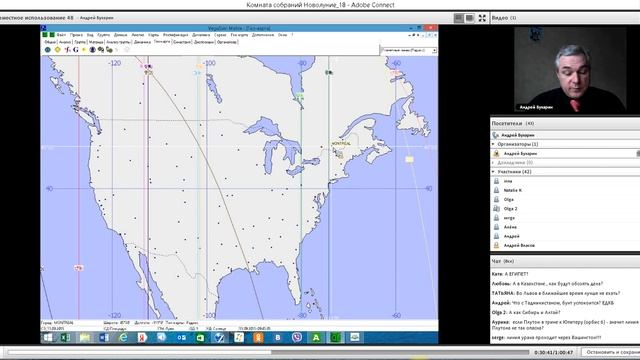Viewport: 640px width, 360px height.
Task: Switch to the Общая tab
Action: pyautogui.click(x=50, y=42)
